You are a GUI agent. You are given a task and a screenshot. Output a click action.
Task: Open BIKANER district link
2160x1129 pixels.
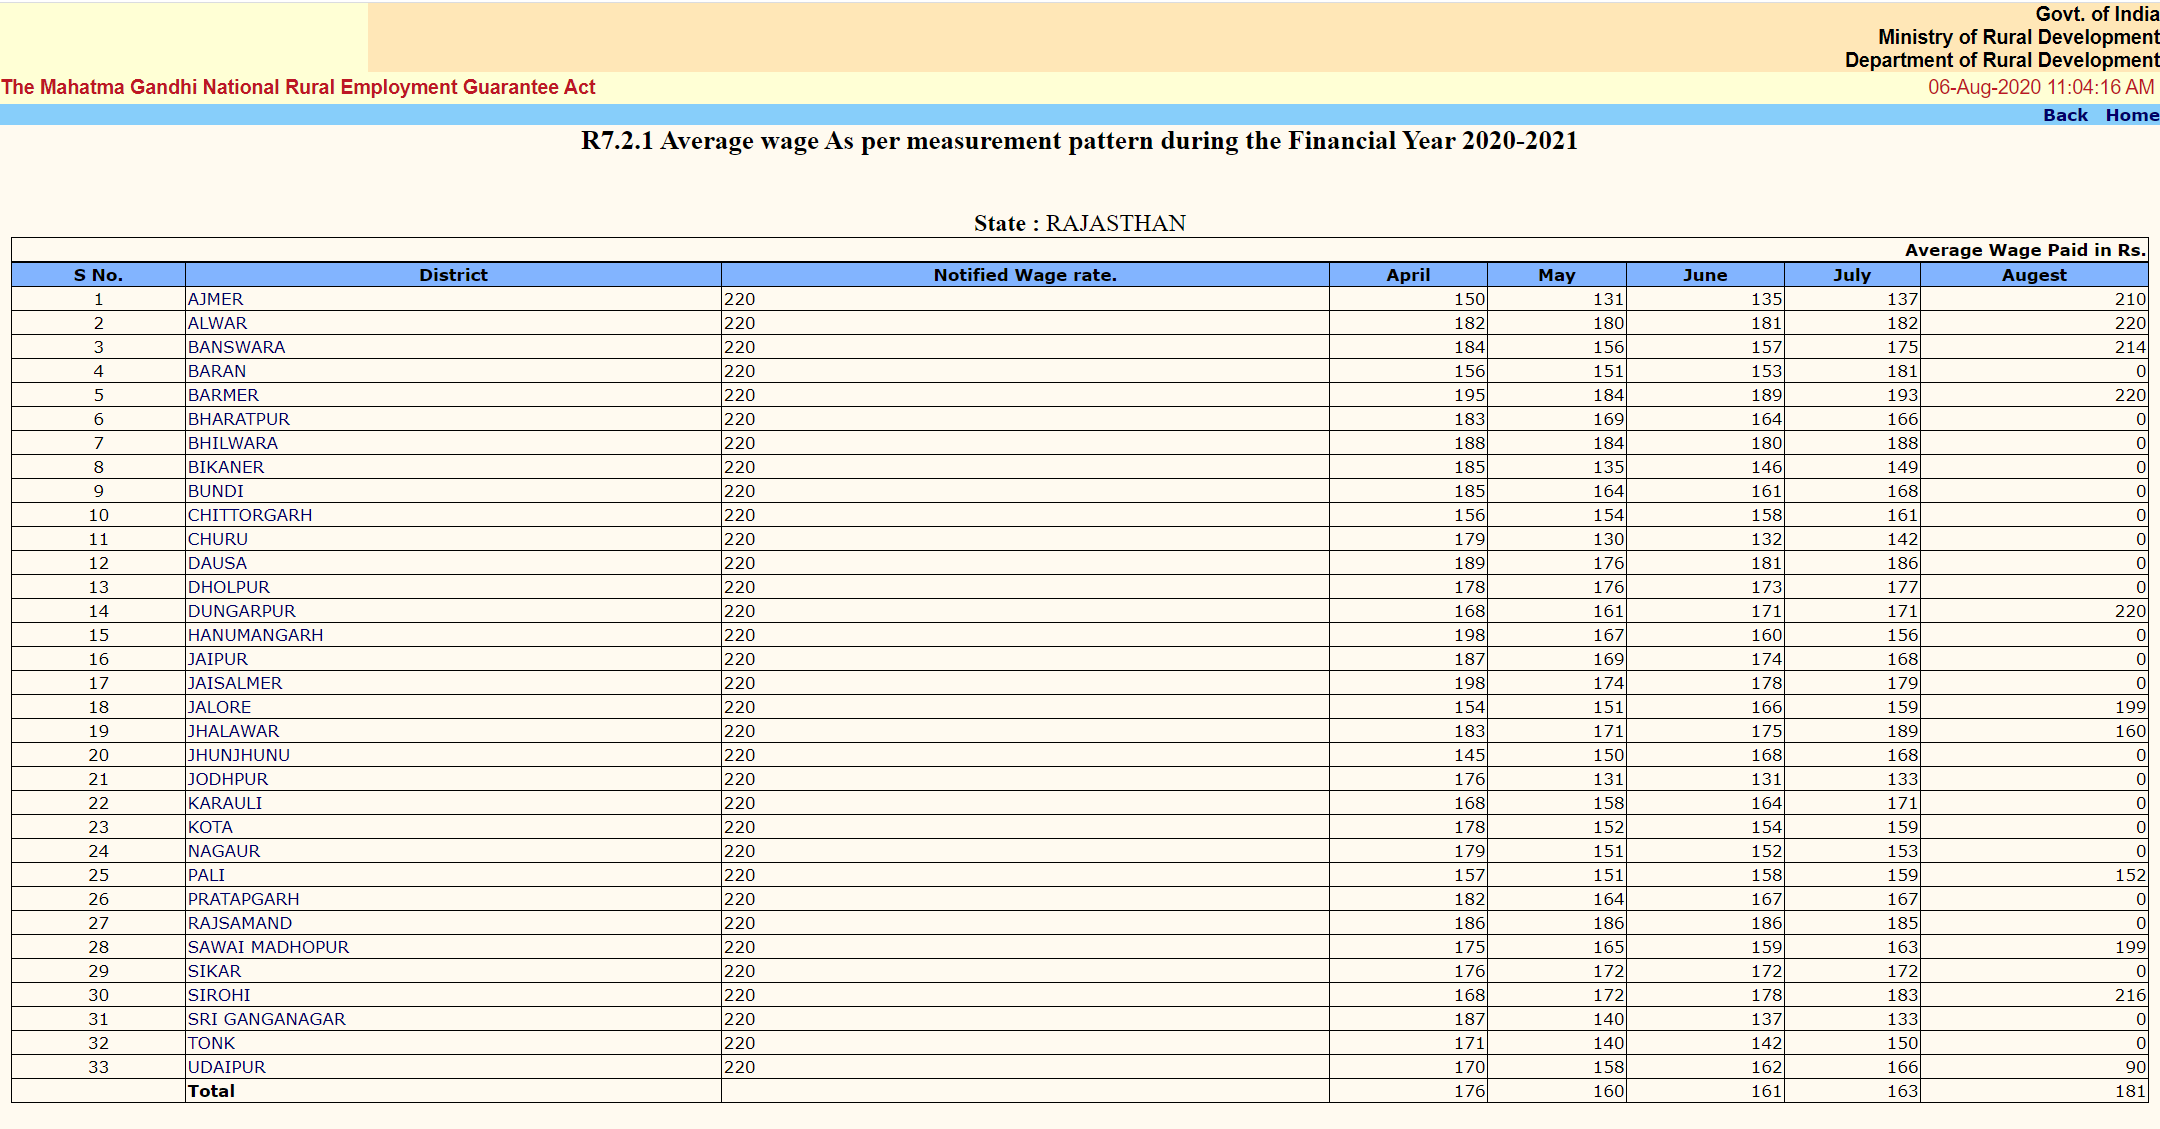(x=226, y=467)
